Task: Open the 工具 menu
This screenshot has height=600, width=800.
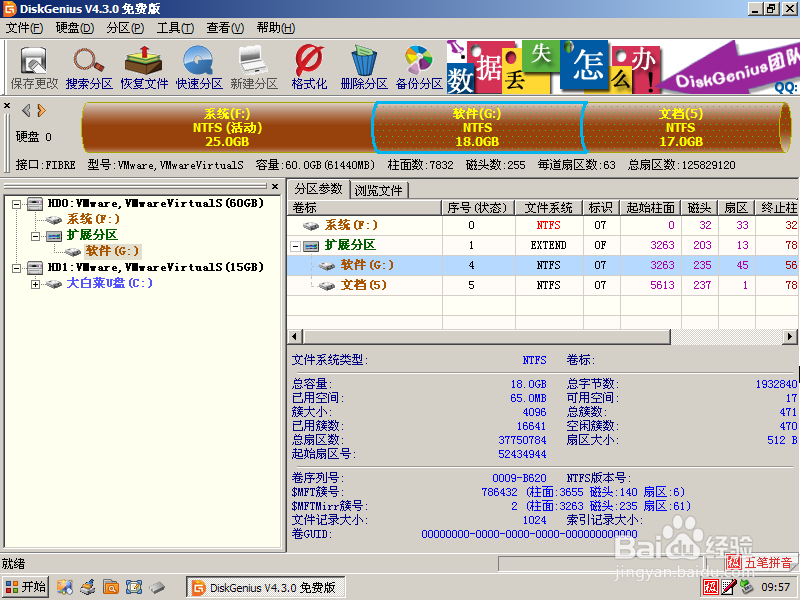Action: coord(176,28)
